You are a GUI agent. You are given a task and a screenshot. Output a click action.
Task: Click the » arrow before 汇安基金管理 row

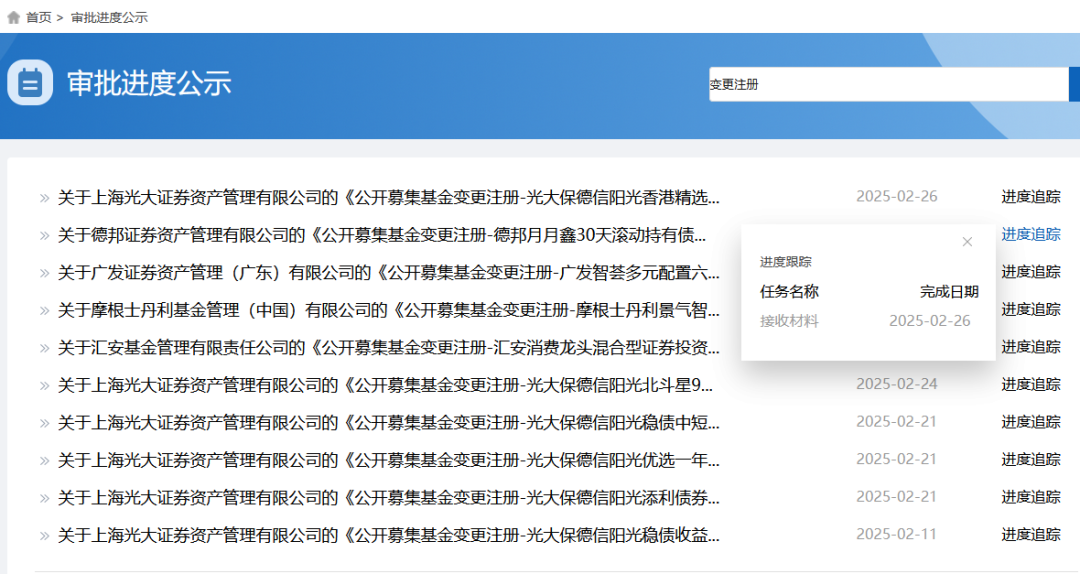pos(45,348)
